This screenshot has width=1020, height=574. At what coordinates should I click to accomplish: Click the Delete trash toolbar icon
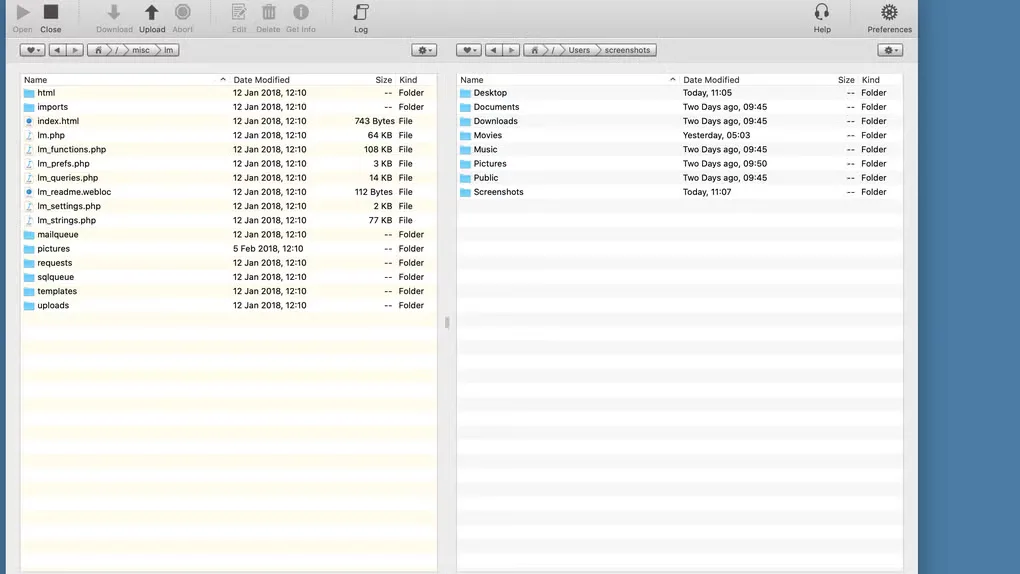(x=269, y=12)
